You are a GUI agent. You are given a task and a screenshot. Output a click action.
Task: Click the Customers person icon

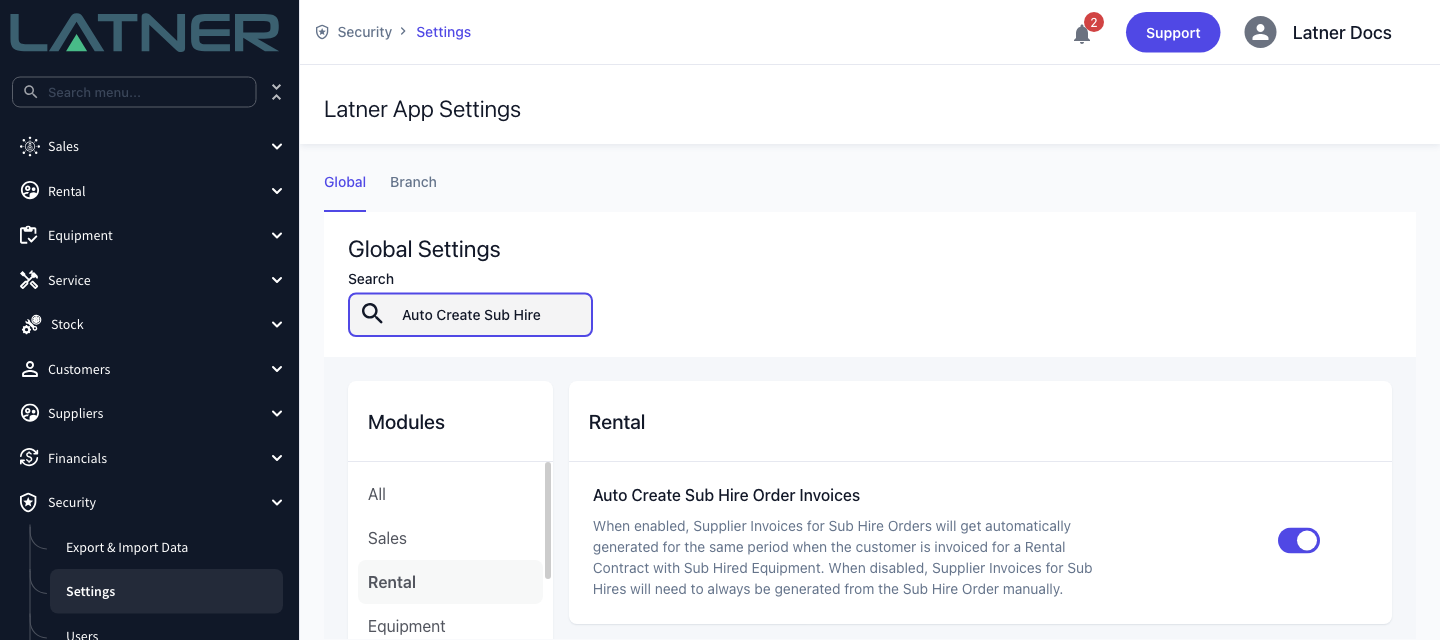[x=30, y=369]
